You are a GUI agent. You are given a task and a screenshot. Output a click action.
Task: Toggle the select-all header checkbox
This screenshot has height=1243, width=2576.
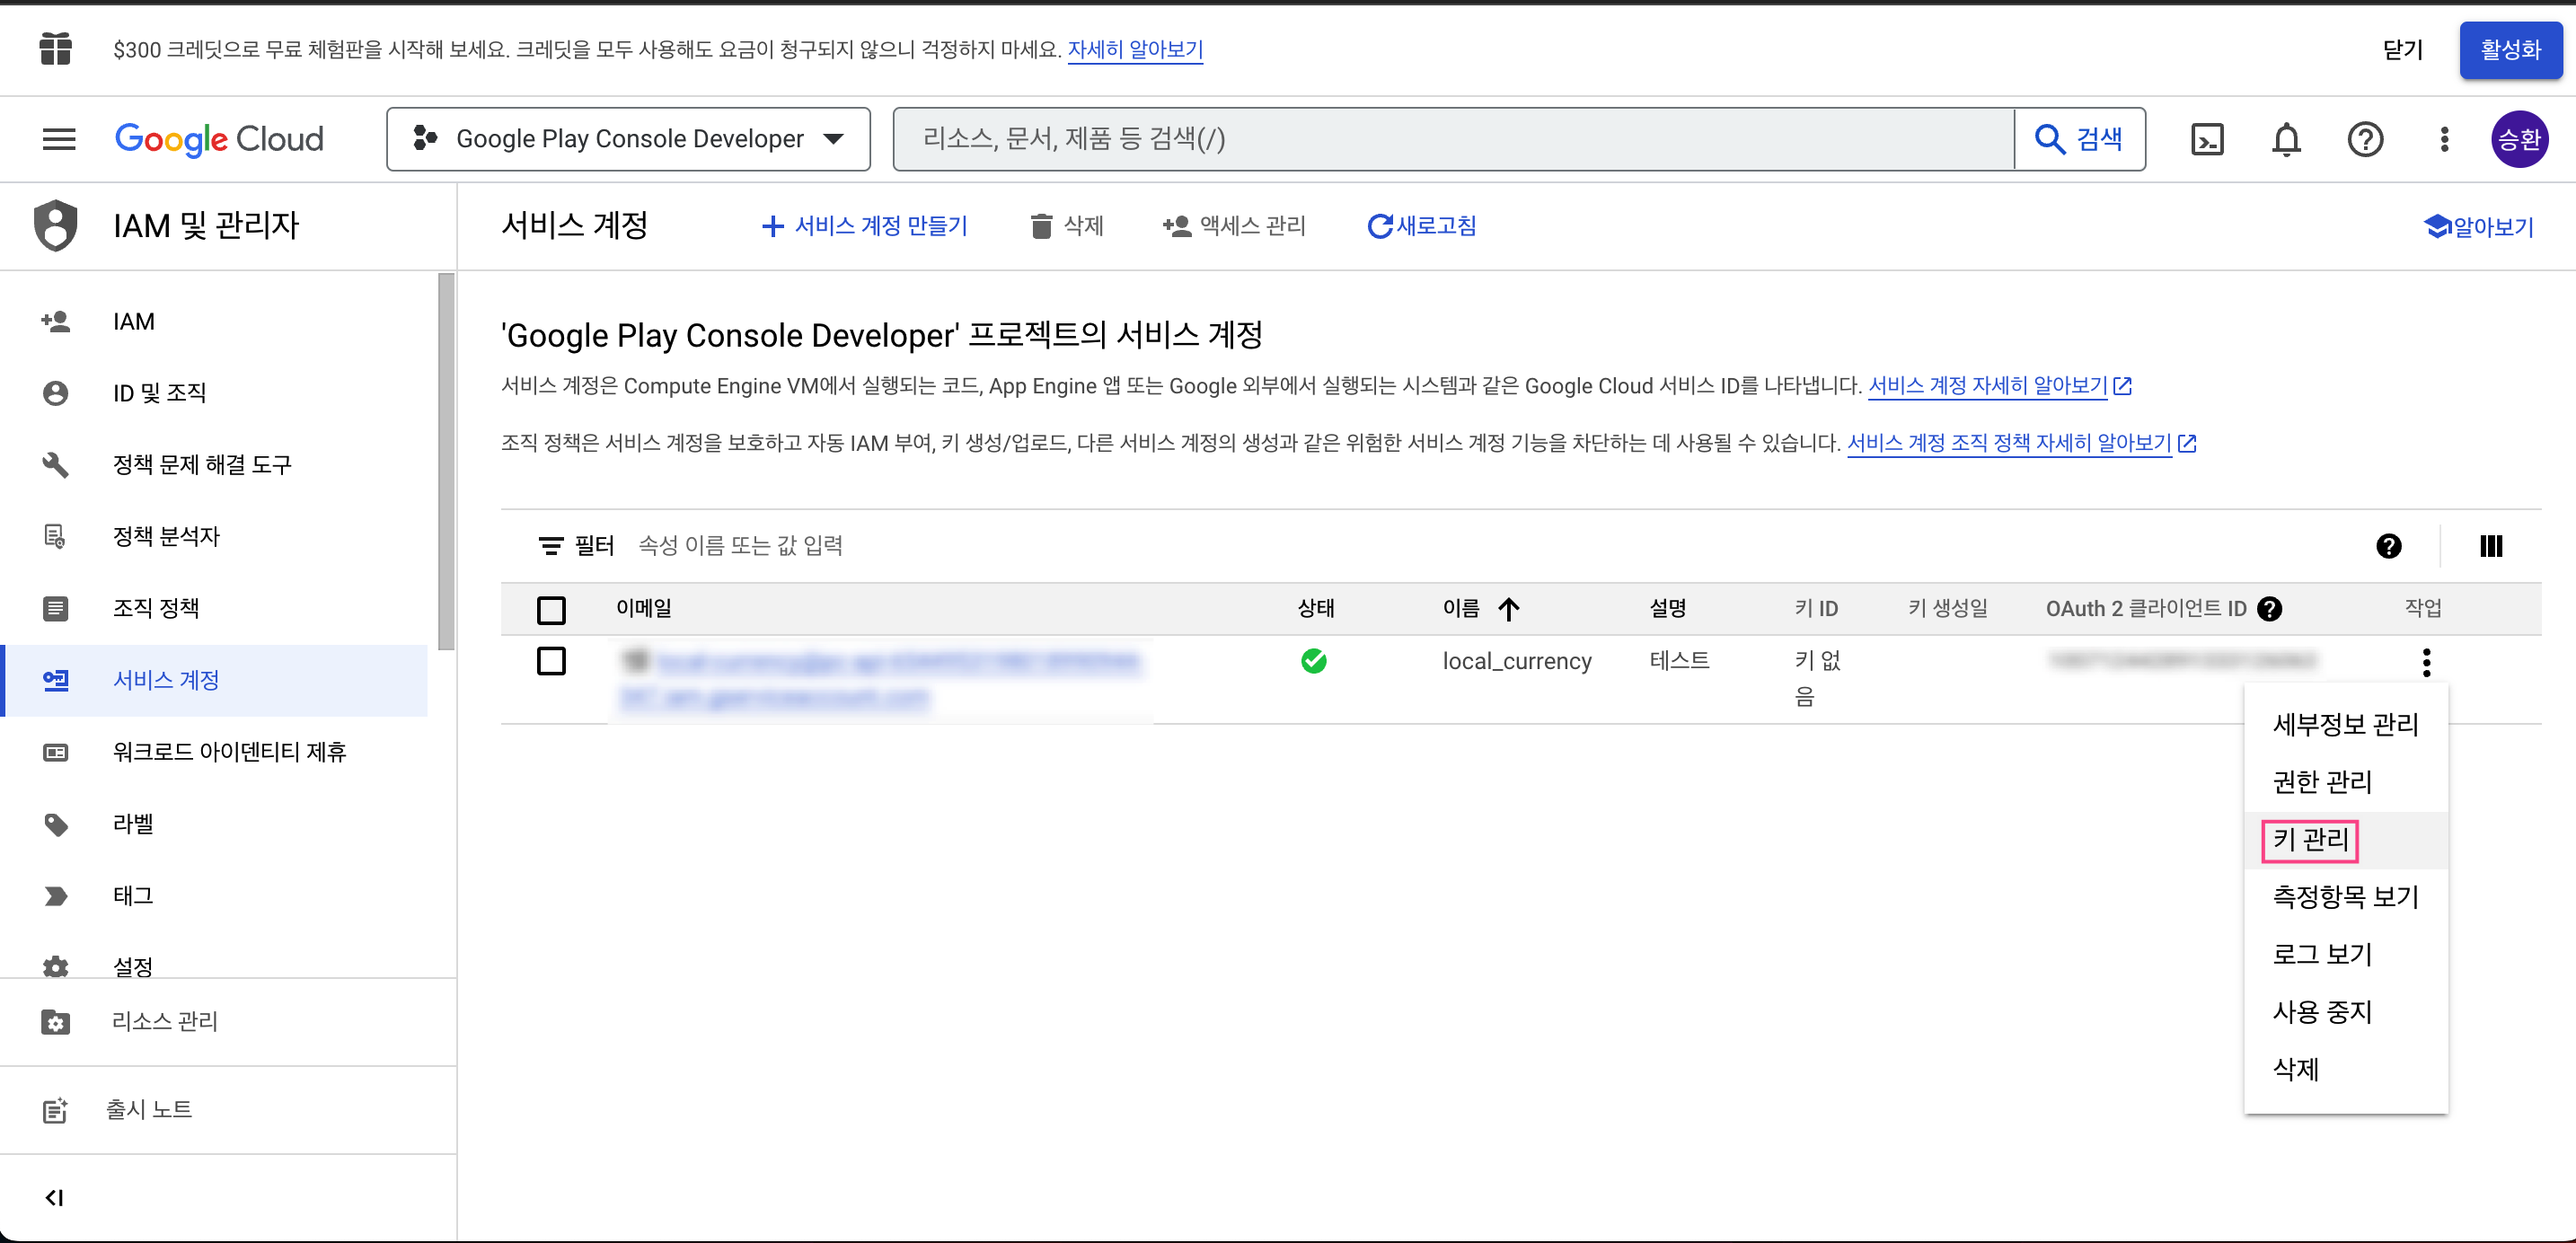pos(551,609)
